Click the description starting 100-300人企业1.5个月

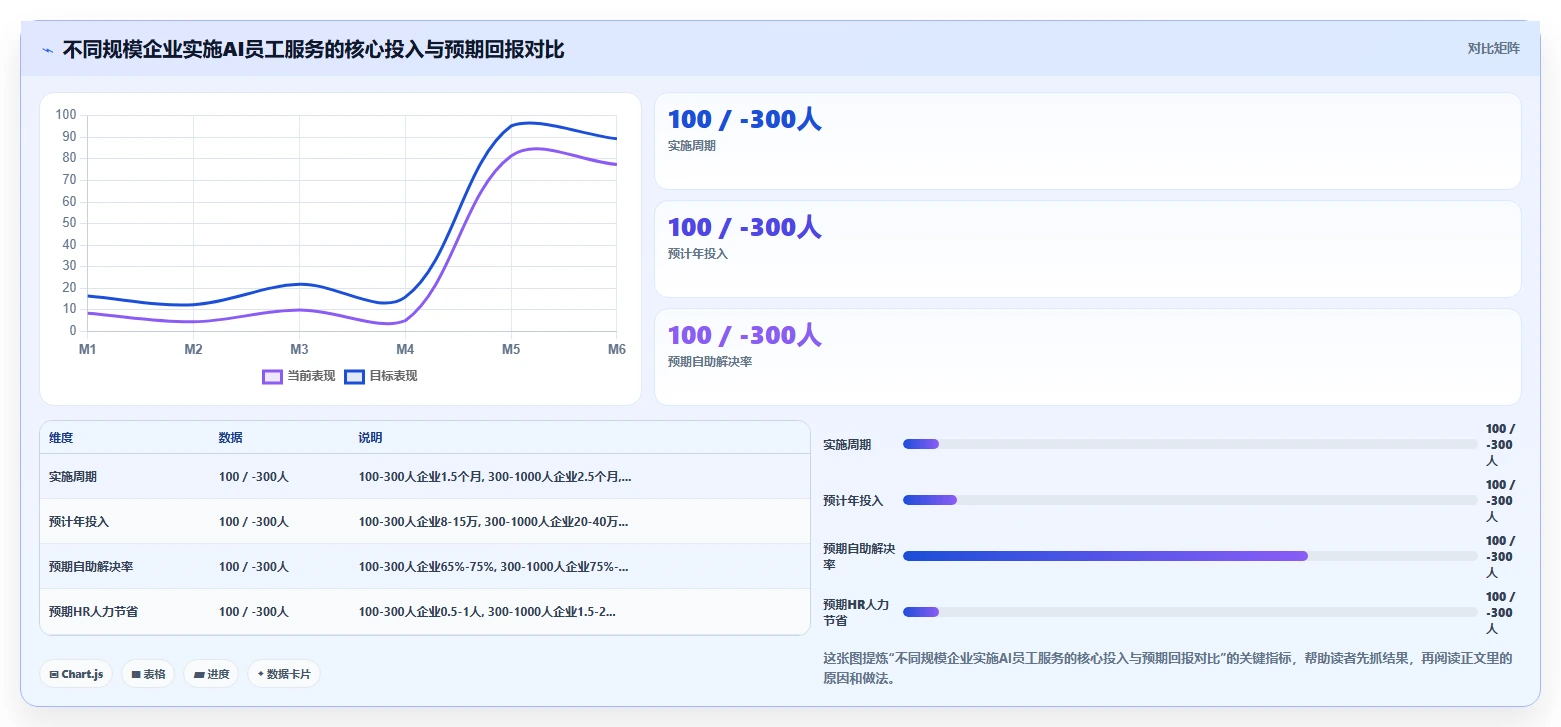495,477
